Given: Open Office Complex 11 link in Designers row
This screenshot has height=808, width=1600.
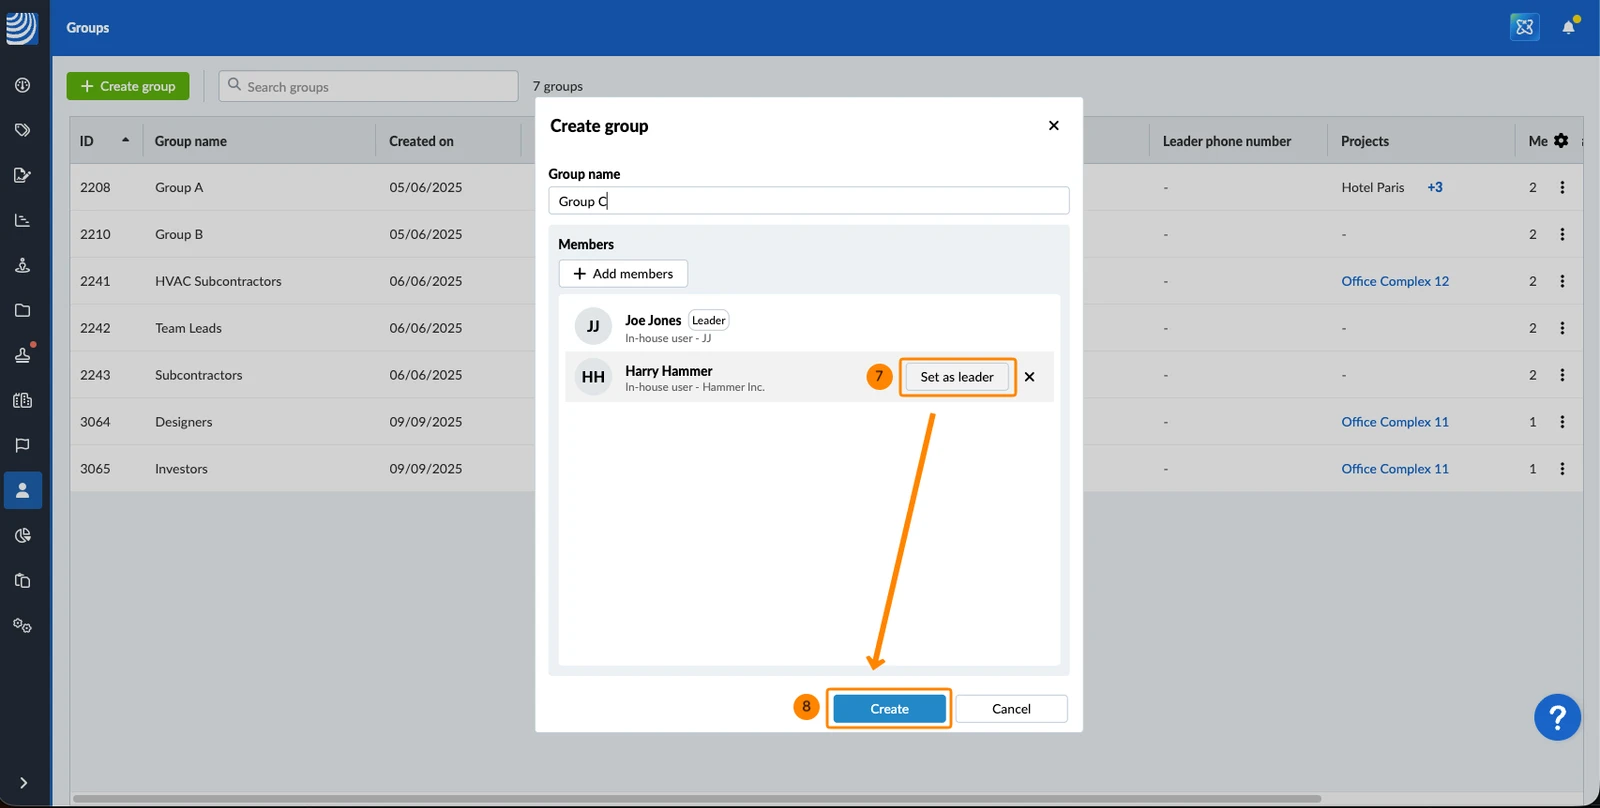Looking at the screenshot, I should [x=1395, y=422].
